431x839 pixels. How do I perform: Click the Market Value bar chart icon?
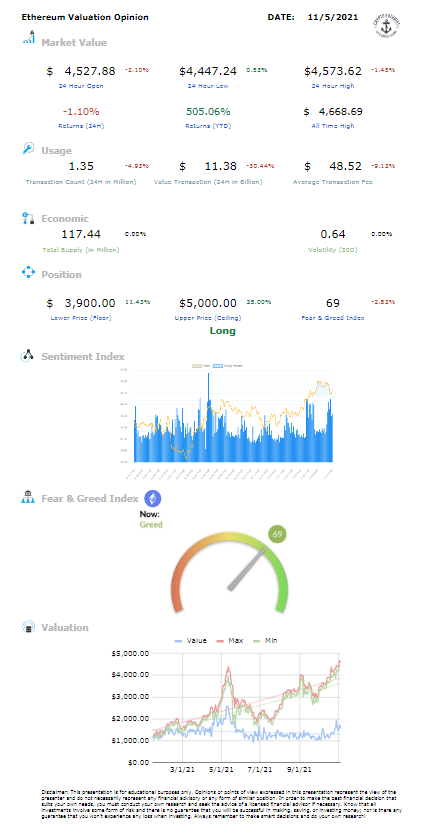click(x=29, y=39)
